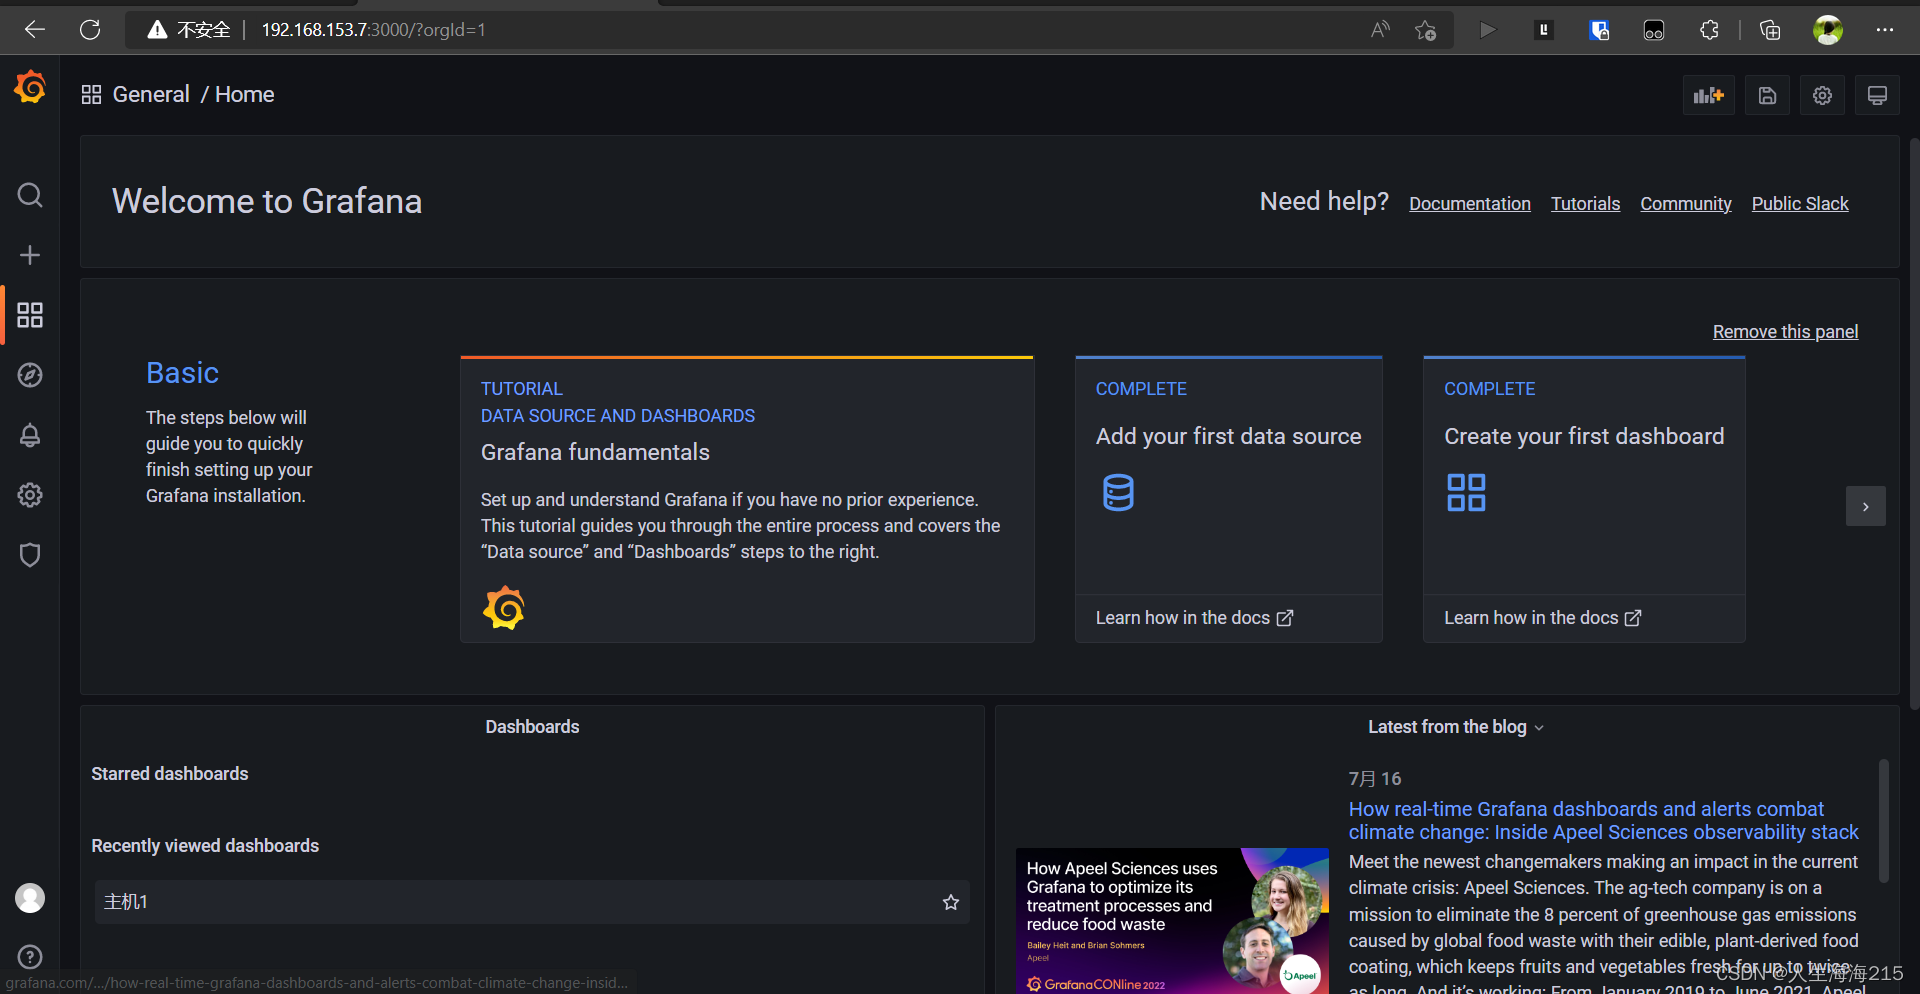Image resolution: width=1920 pixels, height=994 pixels.
Task: Open recently viewed dashboard 主机1
Action: point(532,902)
